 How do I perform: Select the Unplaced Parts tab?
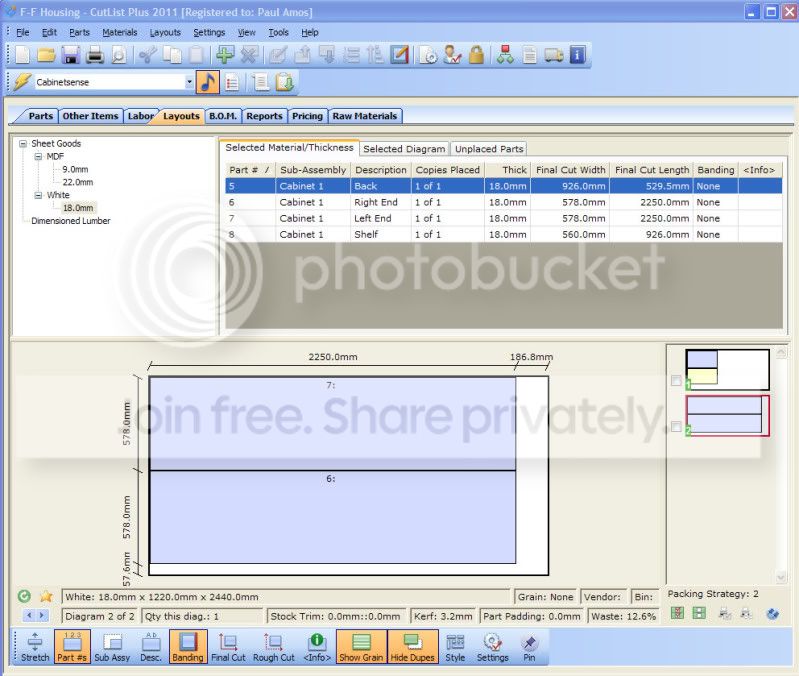point(489,149)
